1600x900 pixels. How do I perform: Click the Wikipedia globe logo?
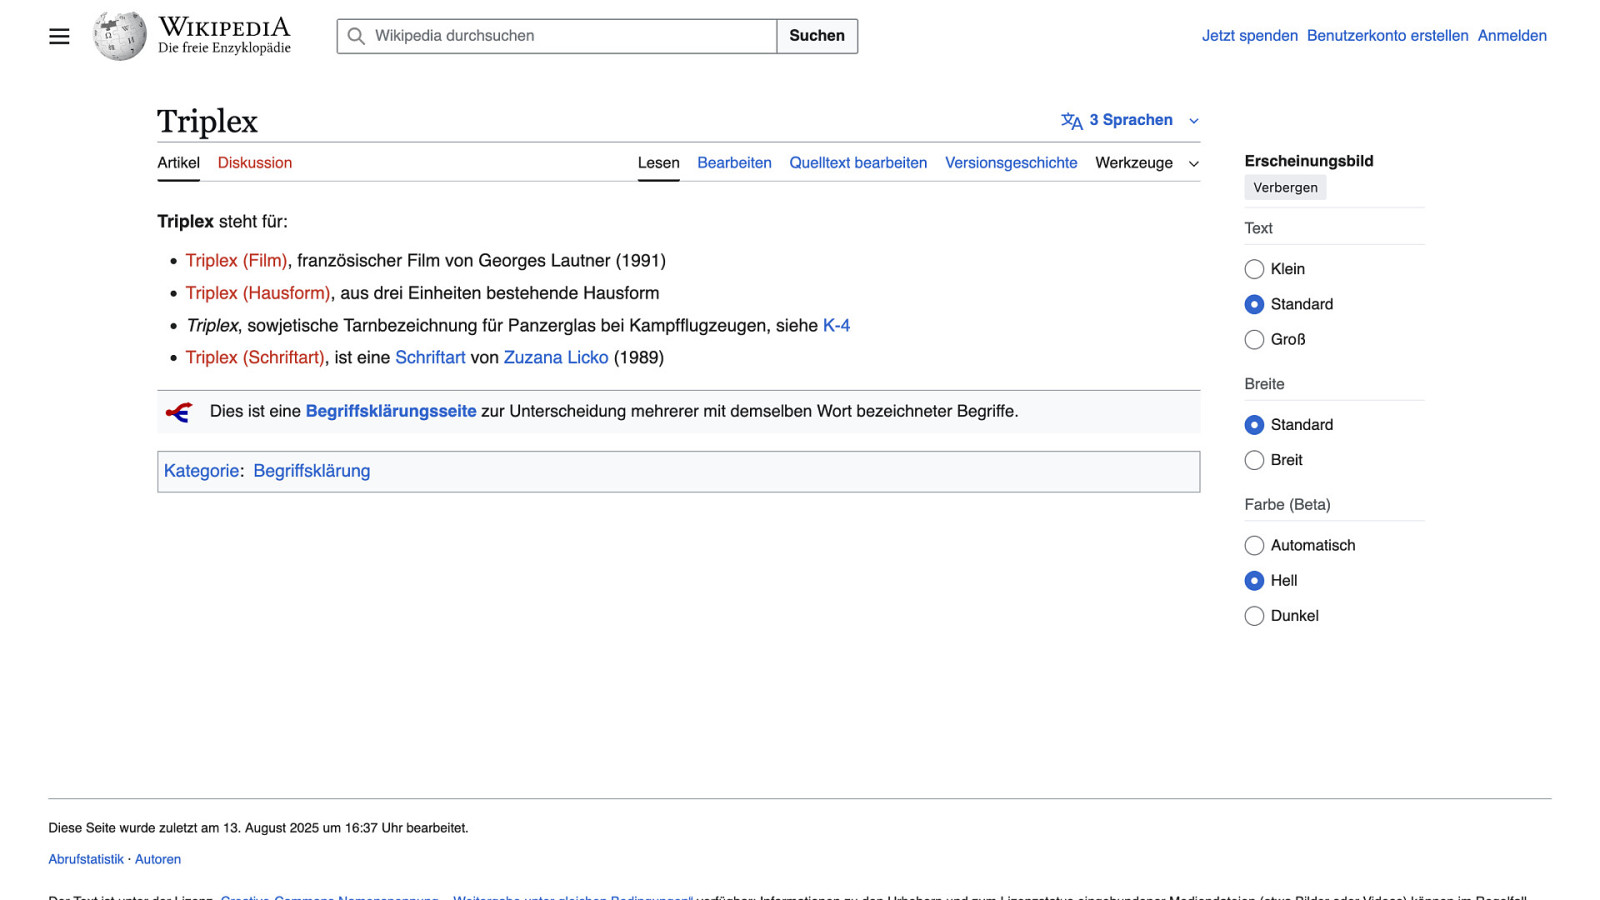pyautogui.click(x=120, y=36)
